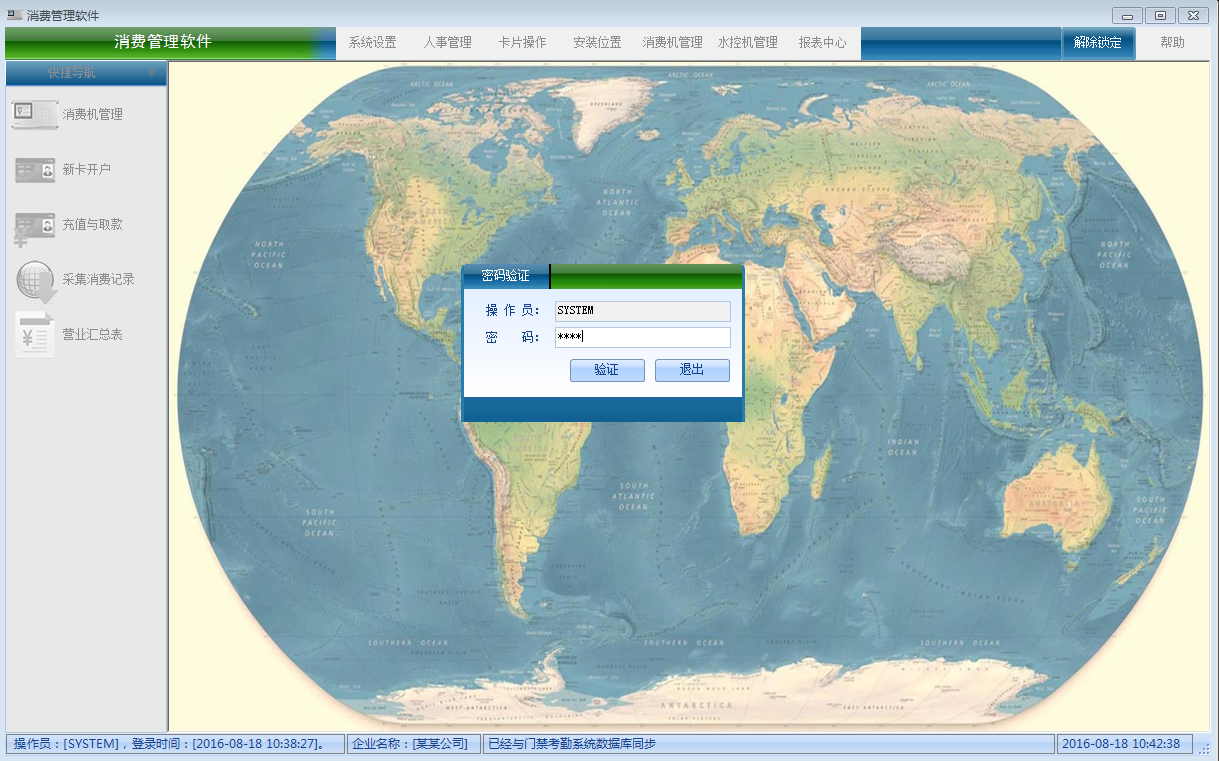Open the 人事管理 menu

click(447, 43)
